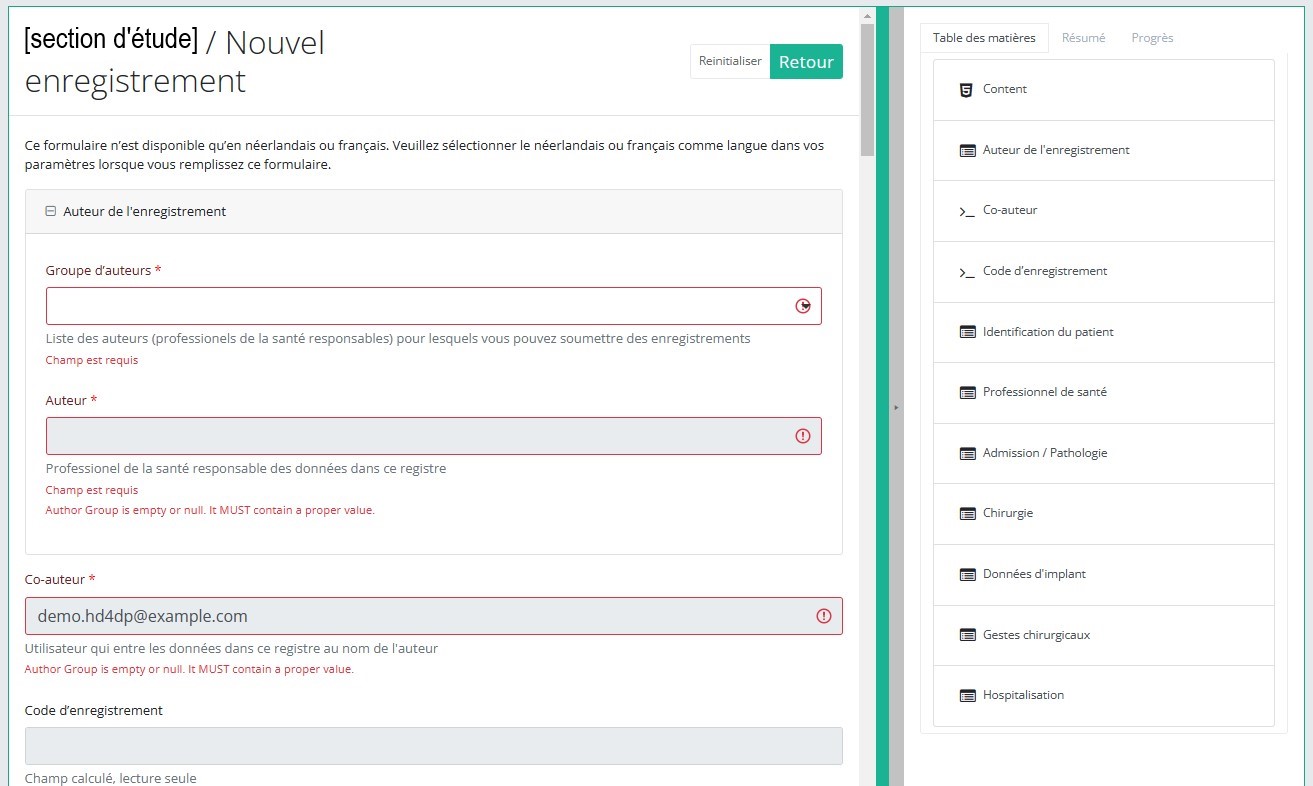Click the form icon next to Identification du patient
Image resolution: width=1313 pixels, height=786 pixels.
pyautogui.click(x=967, y=332)
